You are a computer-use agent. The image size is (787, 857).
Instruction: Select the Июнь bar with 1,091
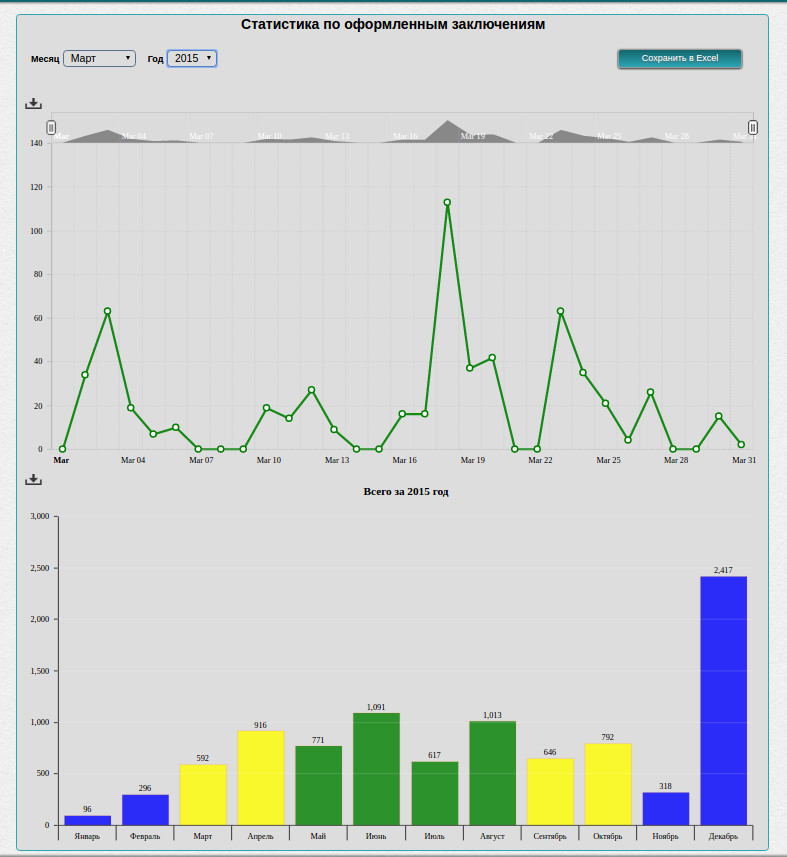coord(376,768)
